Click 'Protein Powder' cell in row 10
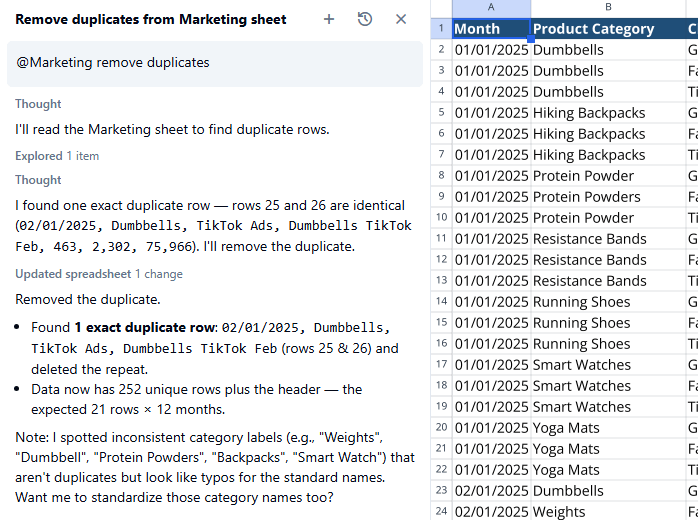 pyautogui.click(x=608, y=218)
